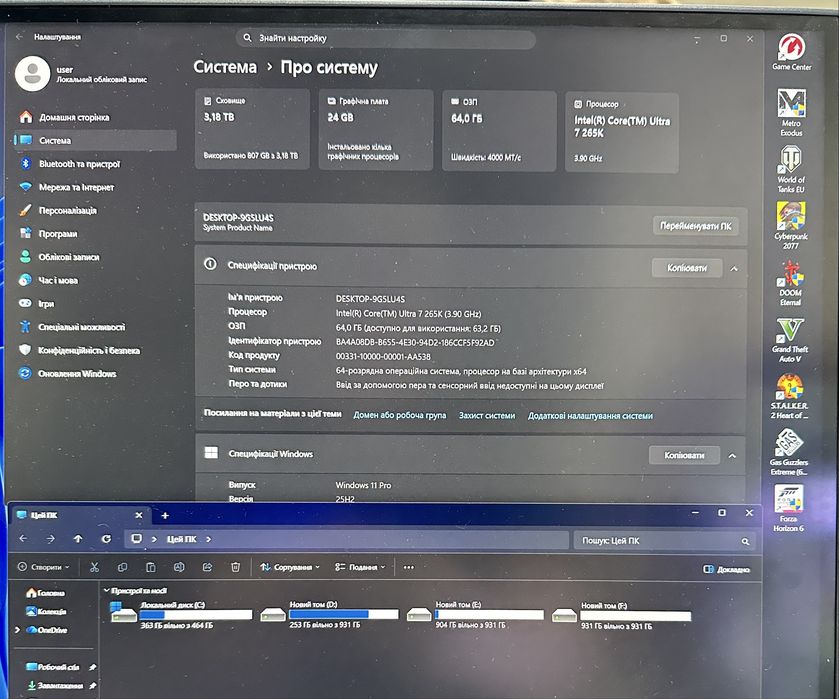
Task: Click Перейменувати ПК button
Action: coord(696,226)
